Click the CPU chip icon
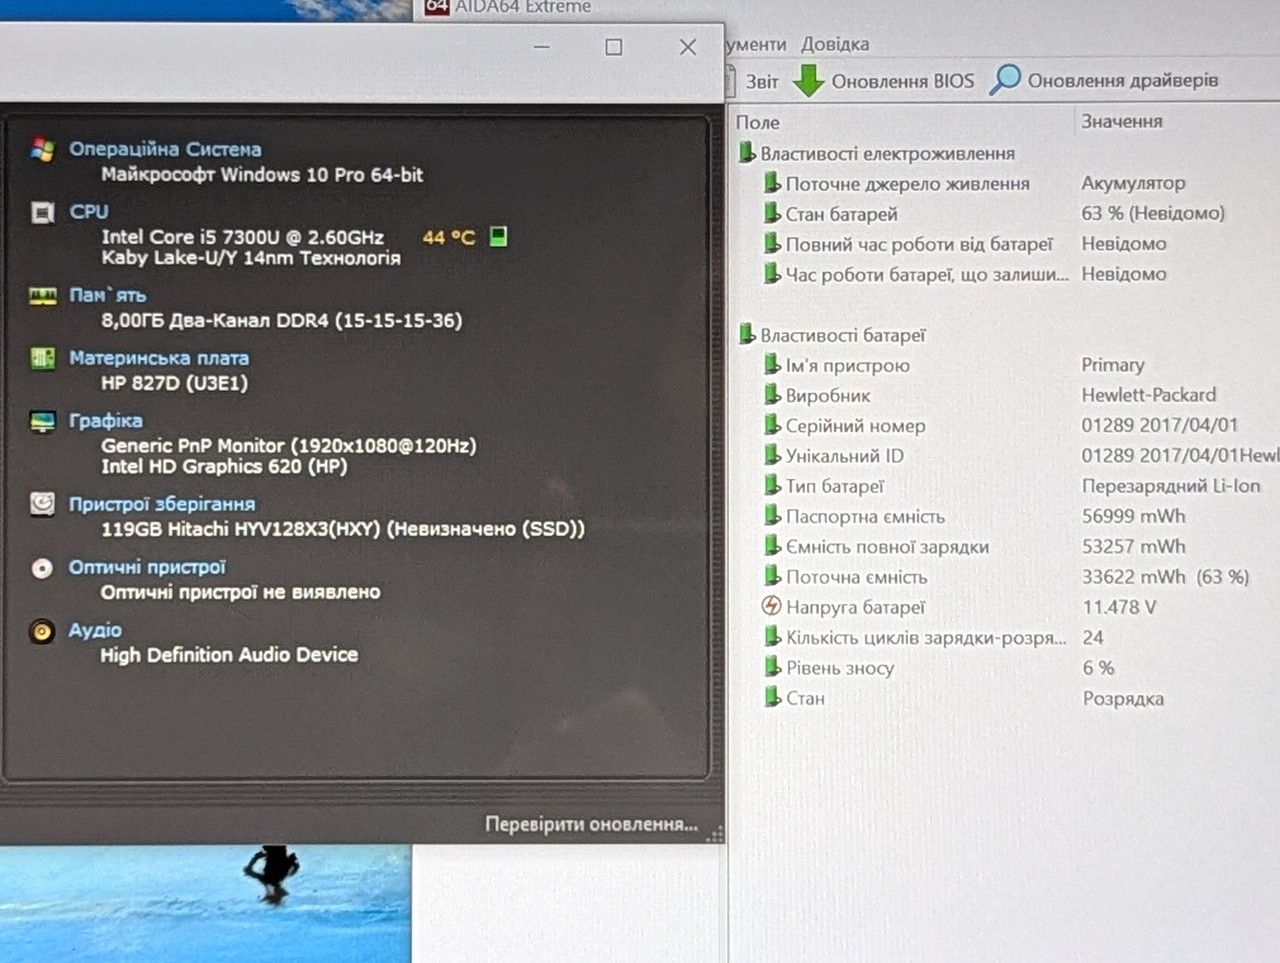1280x963 pixels. pos(42,212)
